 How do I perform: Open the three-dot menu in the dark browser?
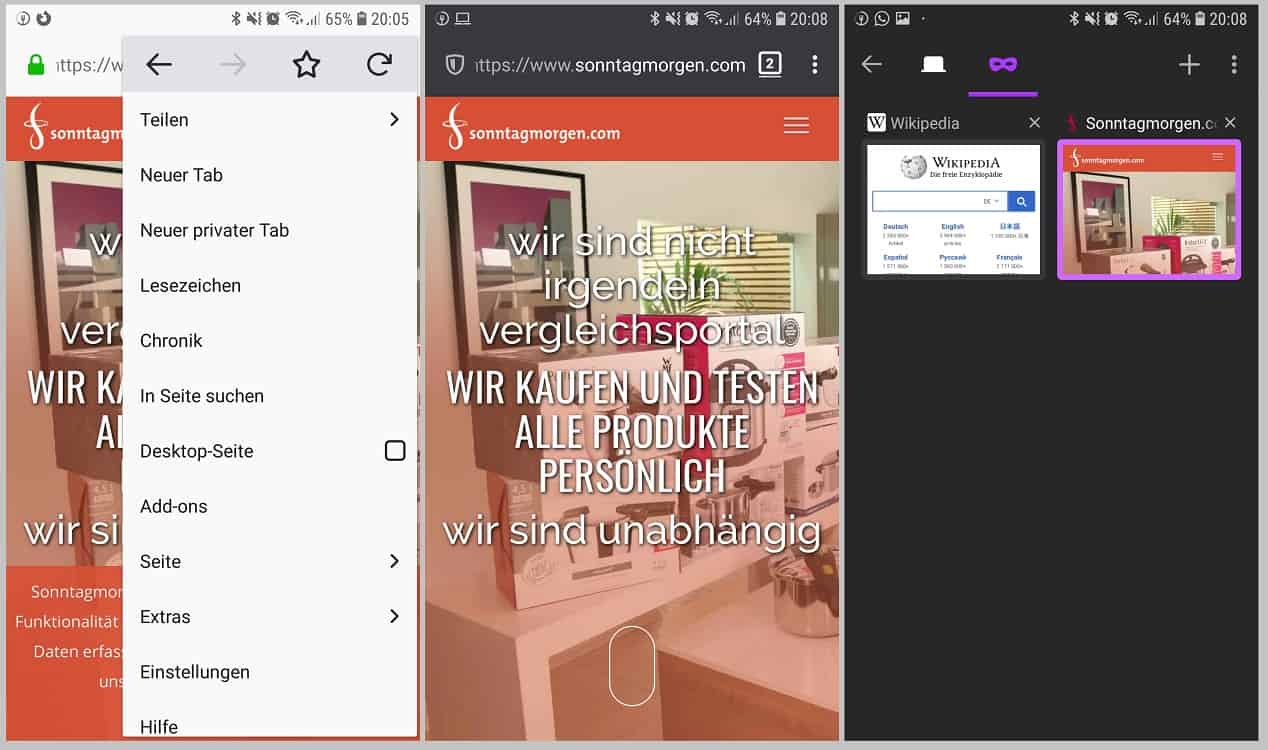pyautogui.click(x=815, y=65)
